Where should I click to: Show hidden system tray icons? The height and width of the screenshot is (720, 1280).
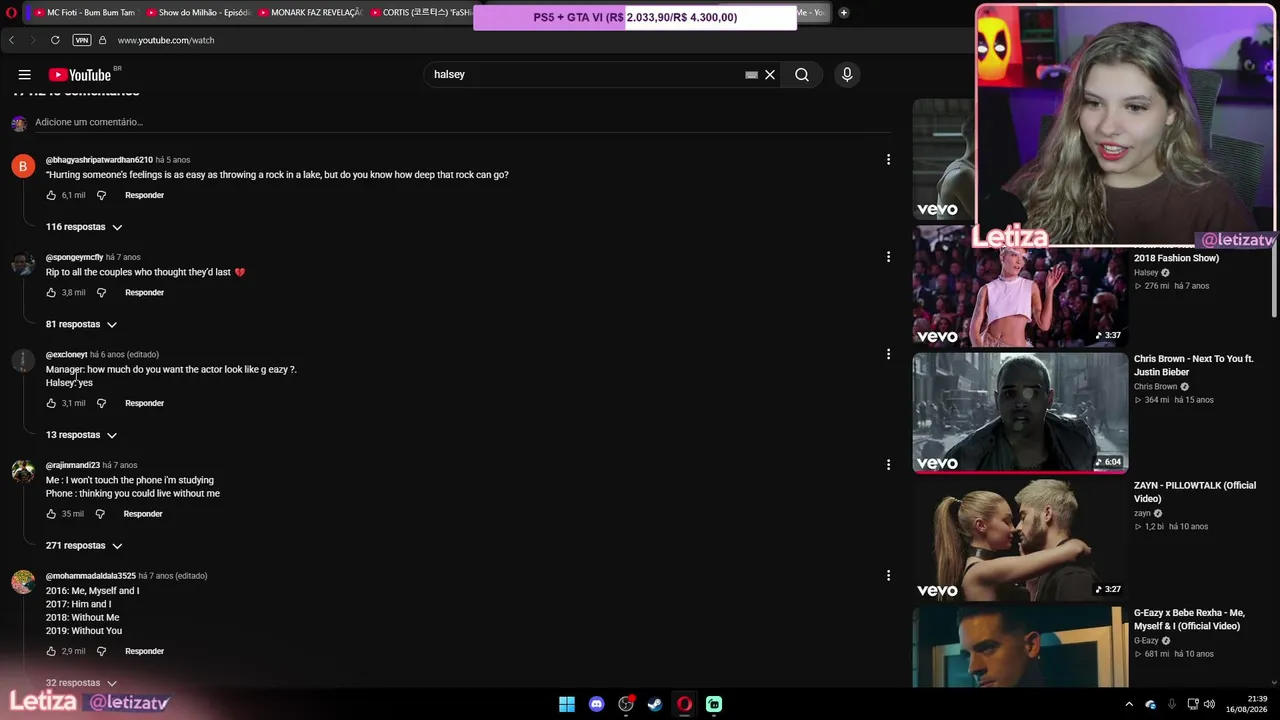[x=1129, y=704]
